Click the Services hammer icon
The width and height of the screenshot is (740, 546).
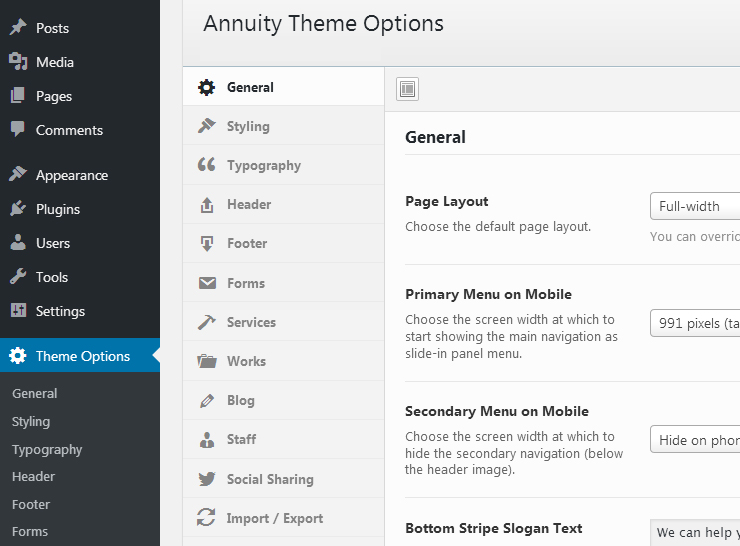click(x=206, y=322)
